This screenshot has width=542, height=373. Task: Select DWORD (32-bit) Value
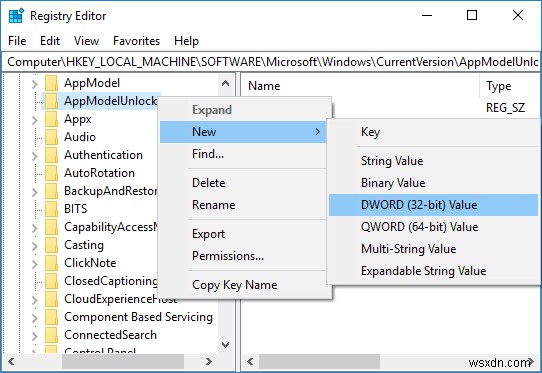coord(433,205)
